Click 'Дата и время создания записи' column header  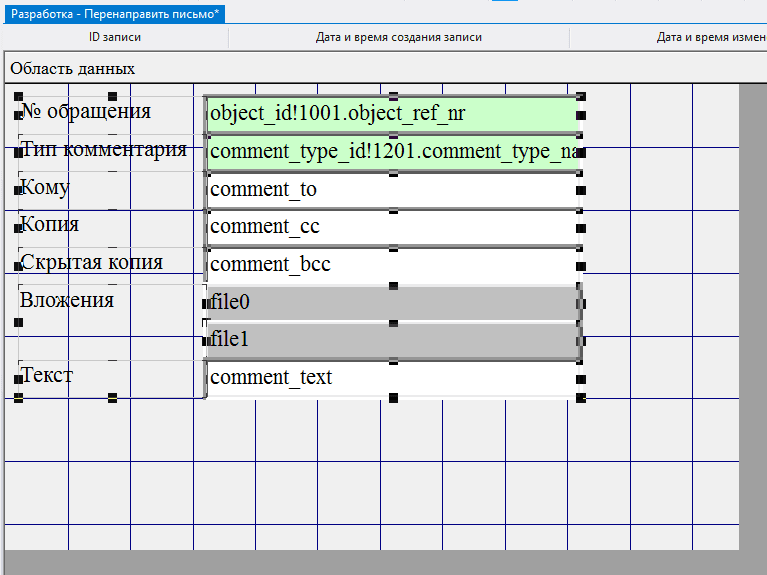click(398, 38)
